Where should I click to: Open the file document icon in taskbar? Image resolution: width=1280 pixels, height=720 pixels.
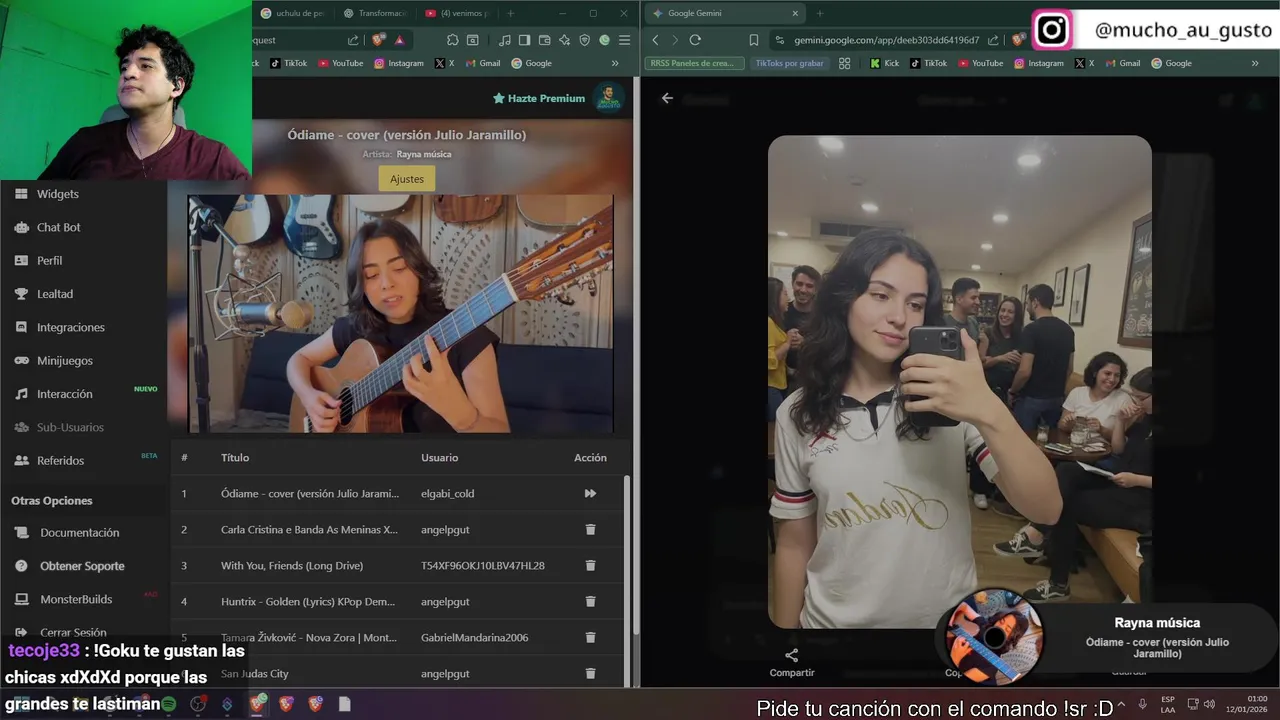[344, 704]
